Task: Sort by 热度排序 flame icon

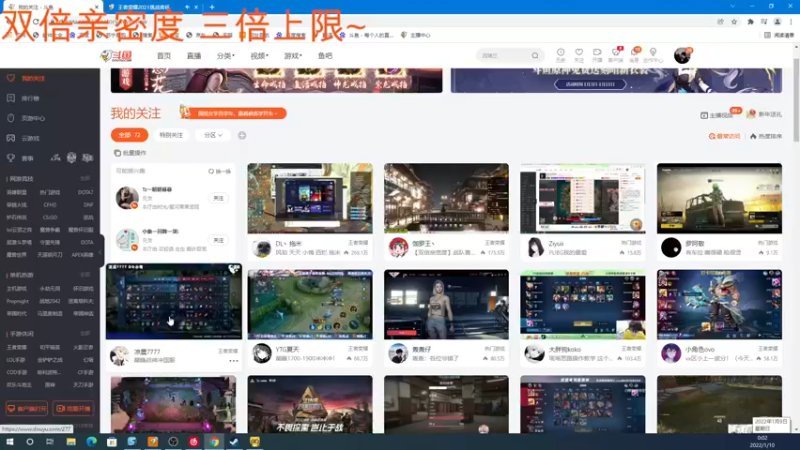Action: pos(753,136)
